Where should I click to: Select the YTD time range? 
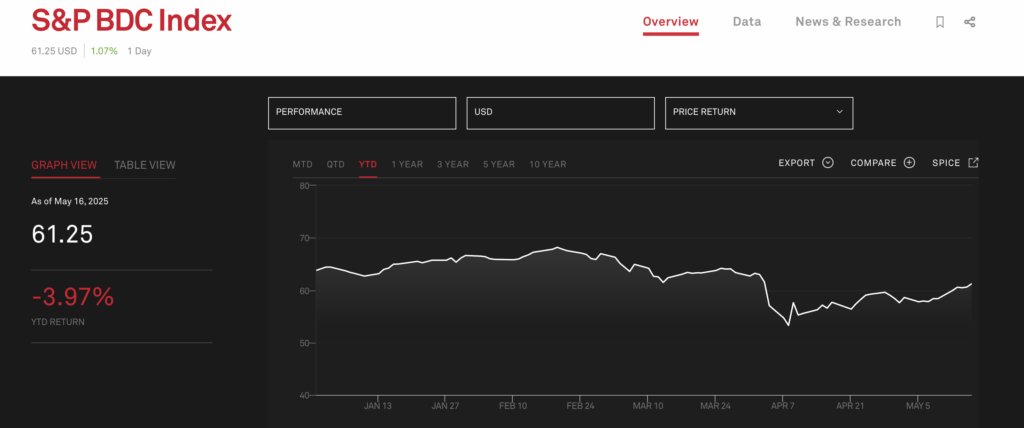[368, 164]
